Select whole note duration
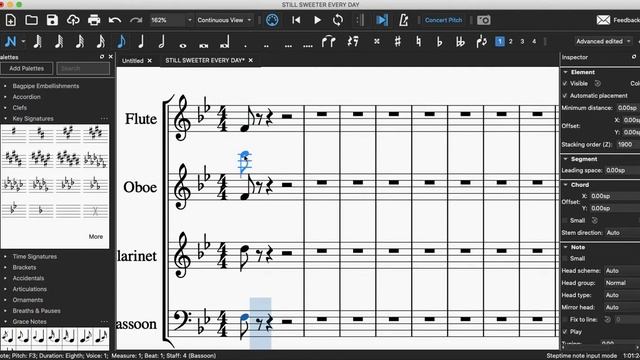 coord(183,45)
